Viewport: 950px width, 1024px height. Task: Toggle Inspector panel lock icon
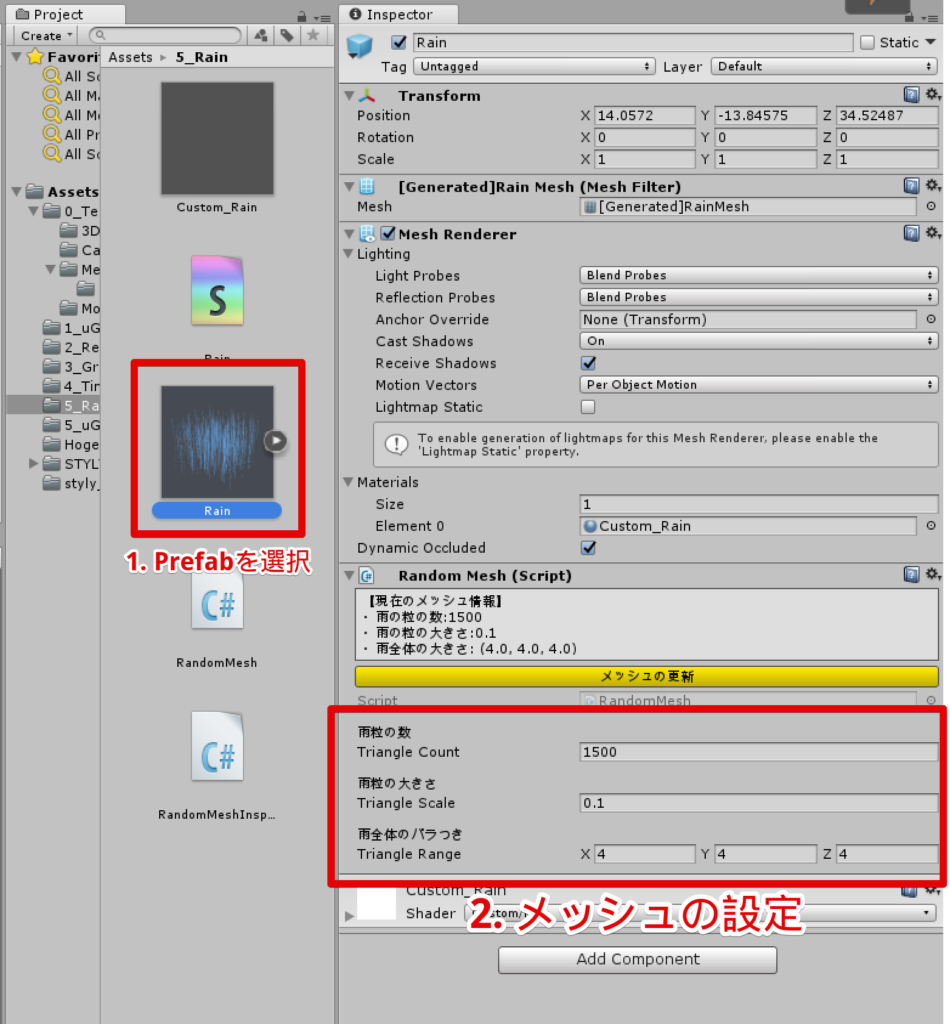[909, 16]
